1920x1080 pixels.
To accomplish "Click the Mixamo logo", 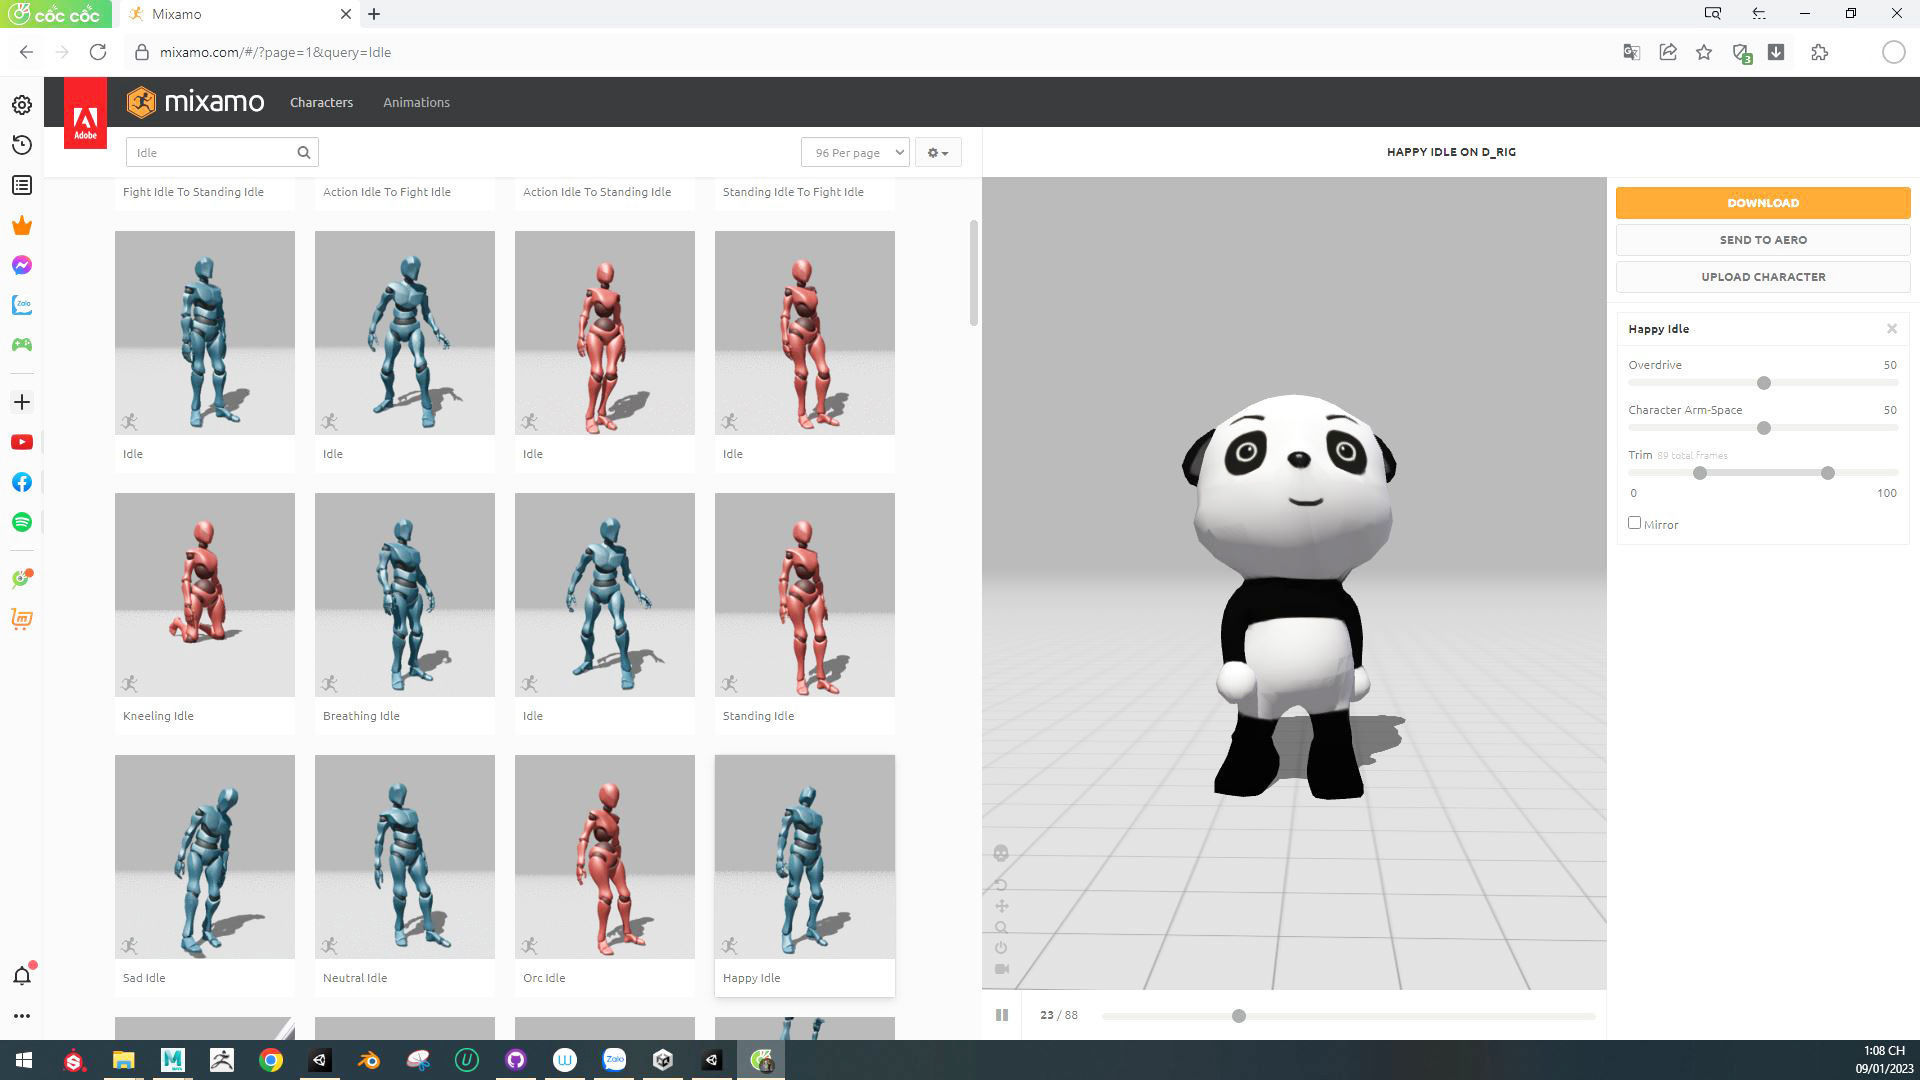I will pos(196,102).
